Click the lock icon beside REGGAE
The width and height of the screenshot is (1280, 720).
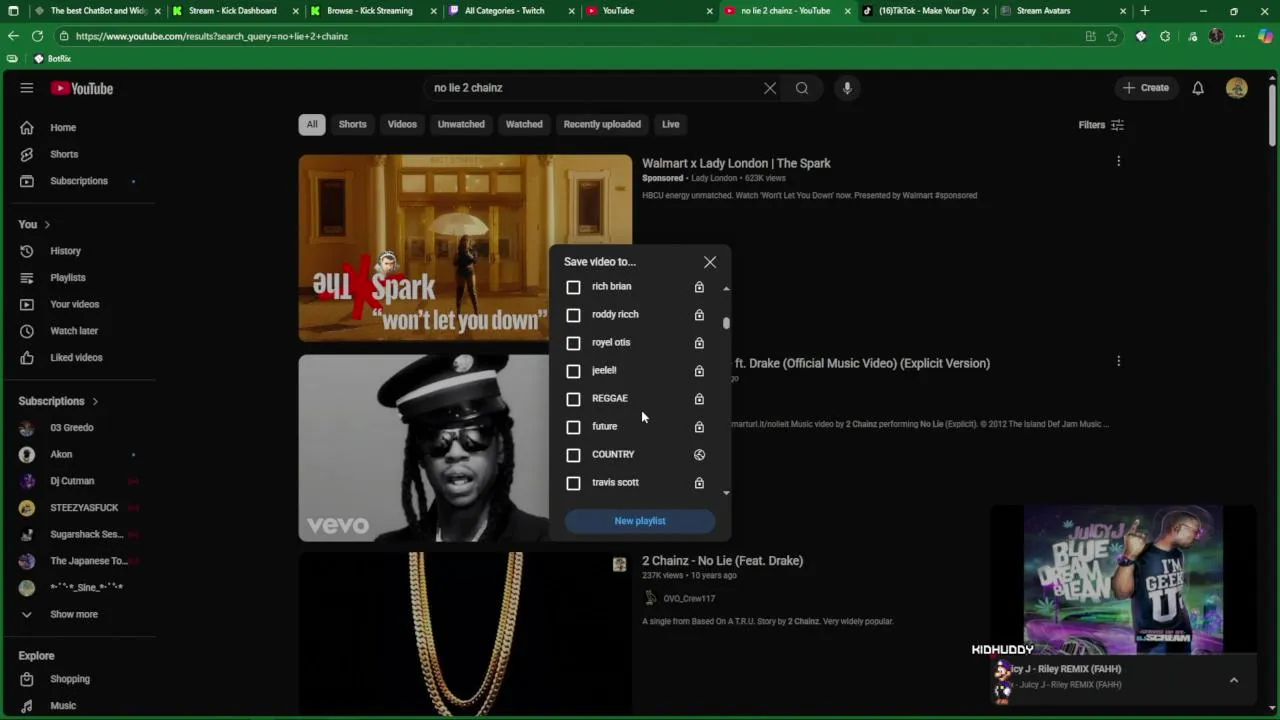pos(699,399)
